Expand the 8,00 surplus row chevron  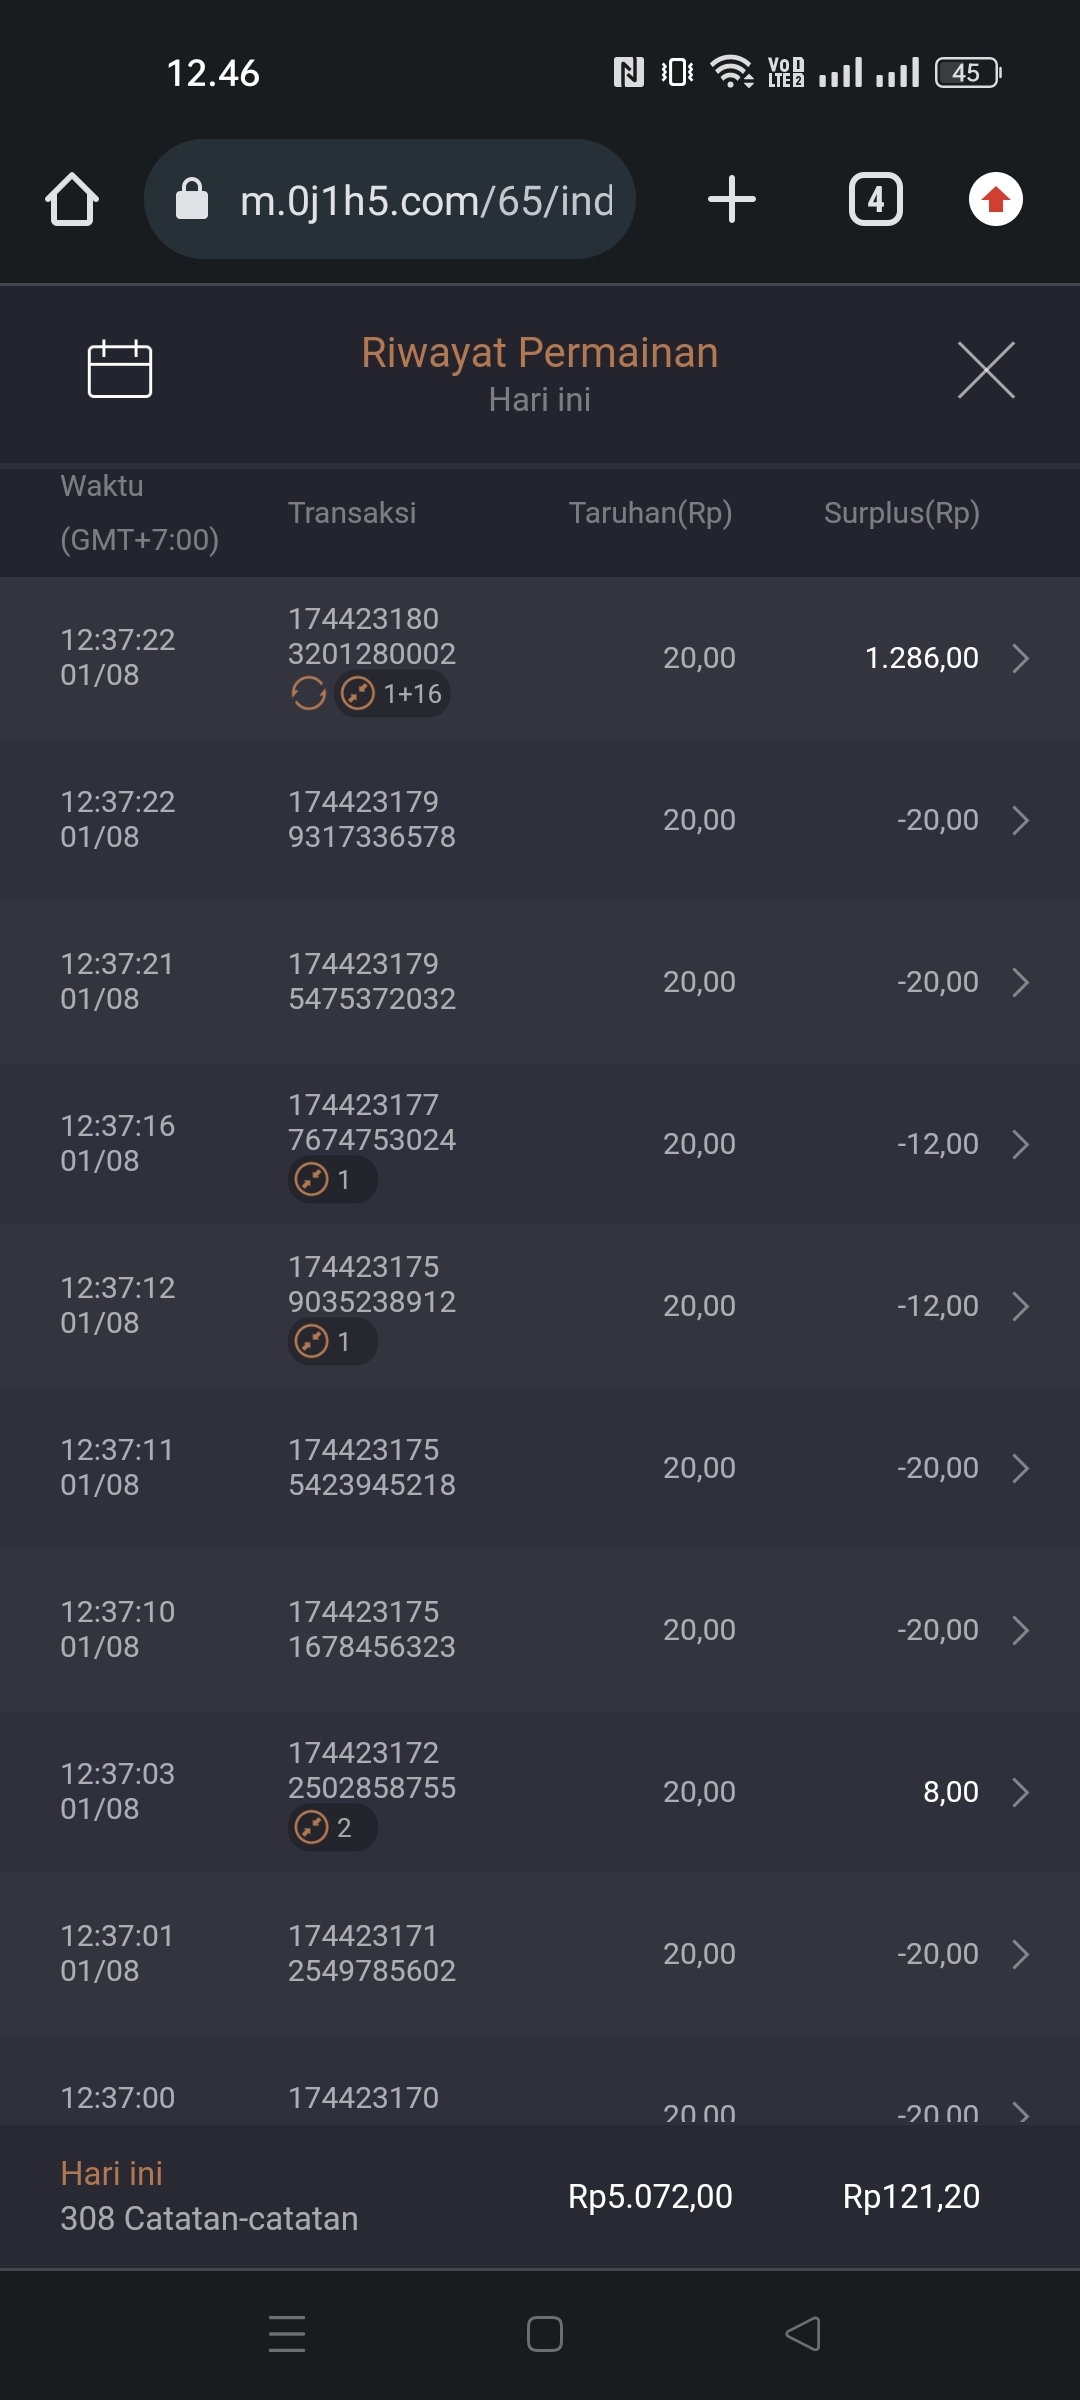click(1019, 1792)
